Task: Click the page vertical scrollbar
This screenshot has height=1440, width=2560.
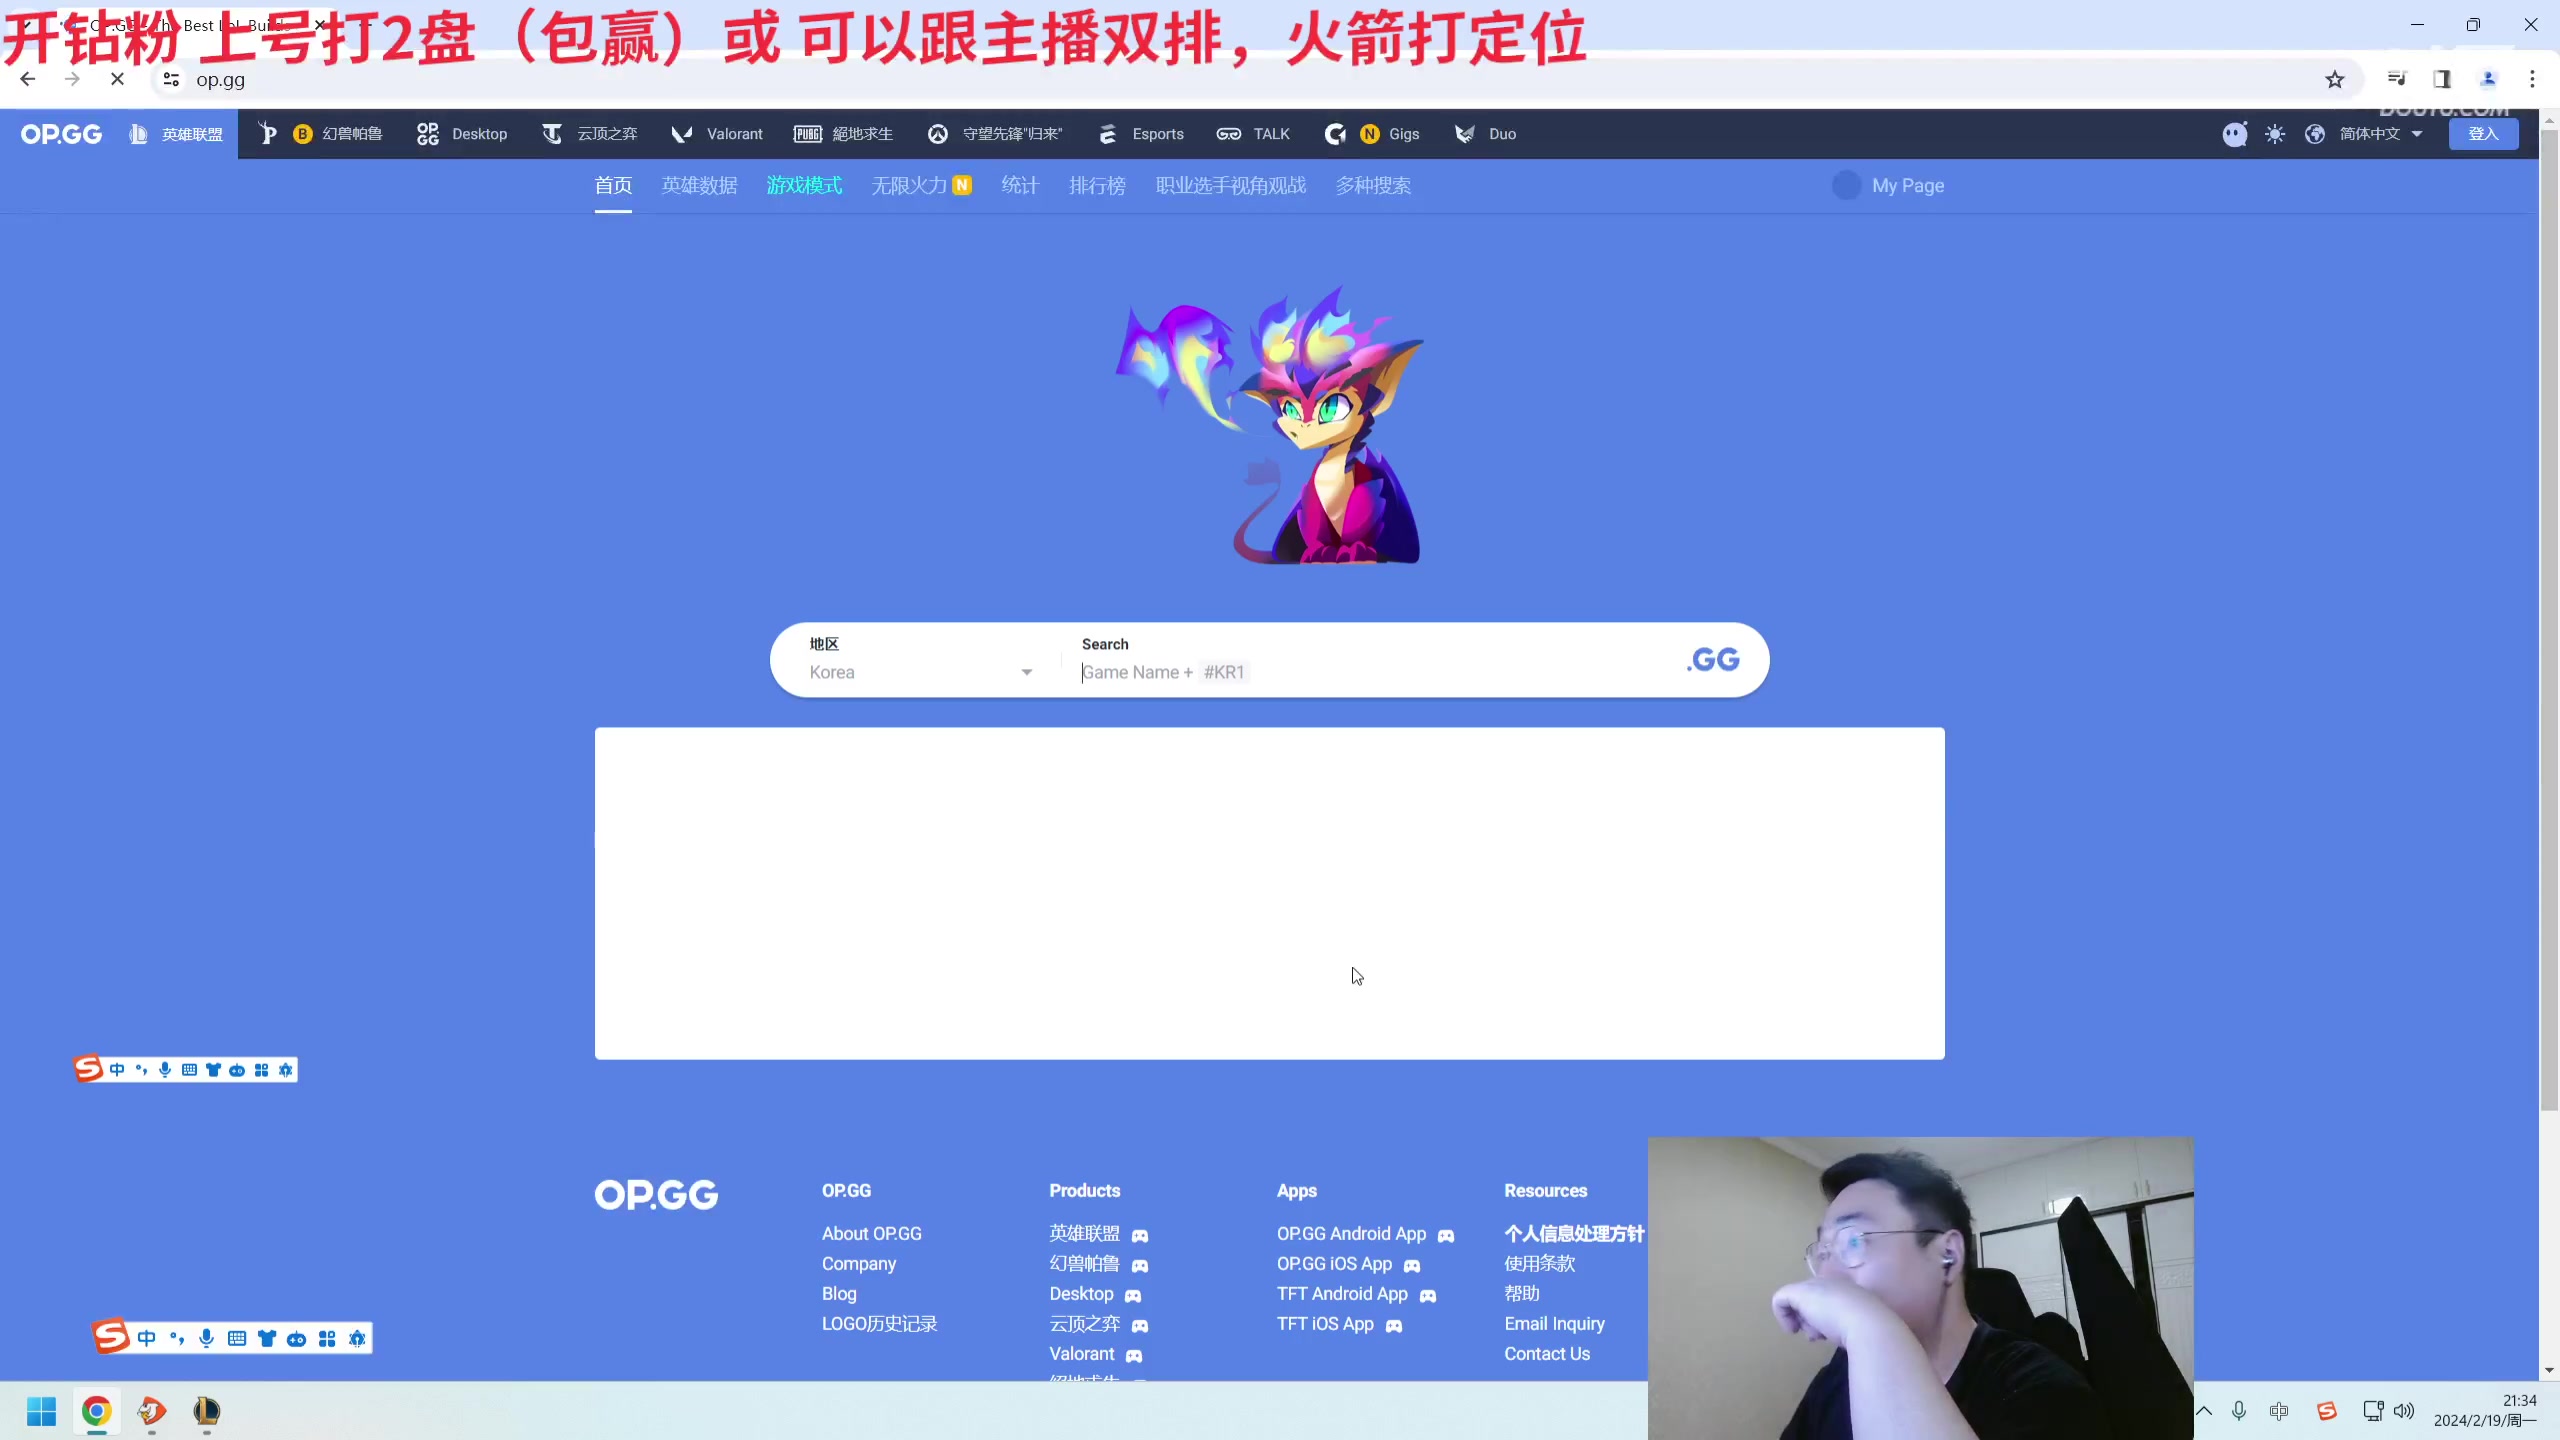Action: (2549, 620)
